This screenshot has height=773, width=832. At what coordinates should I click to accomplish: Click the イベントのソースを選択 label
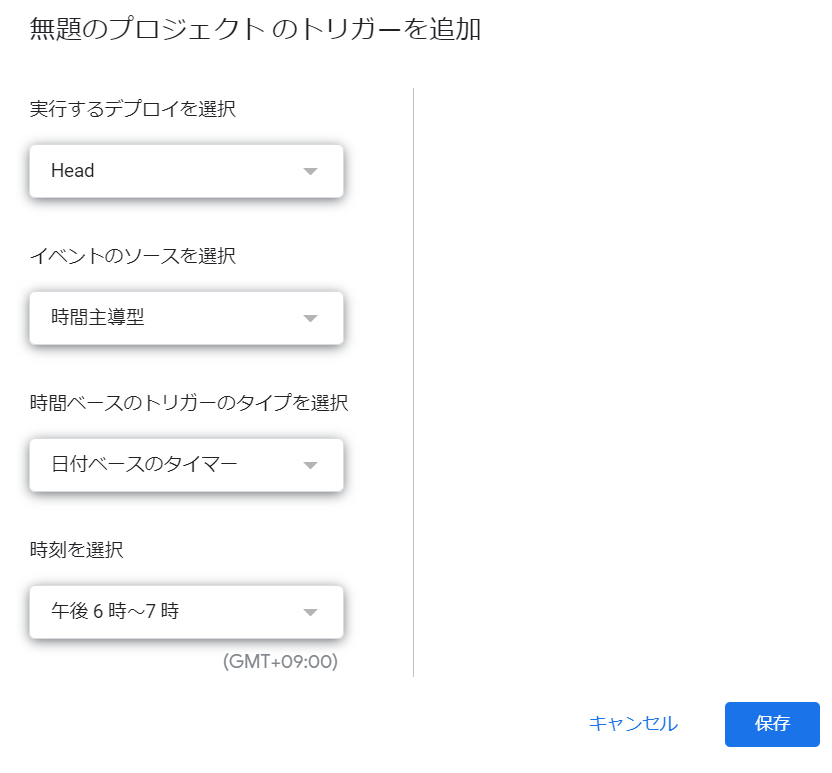pos(133,256)
